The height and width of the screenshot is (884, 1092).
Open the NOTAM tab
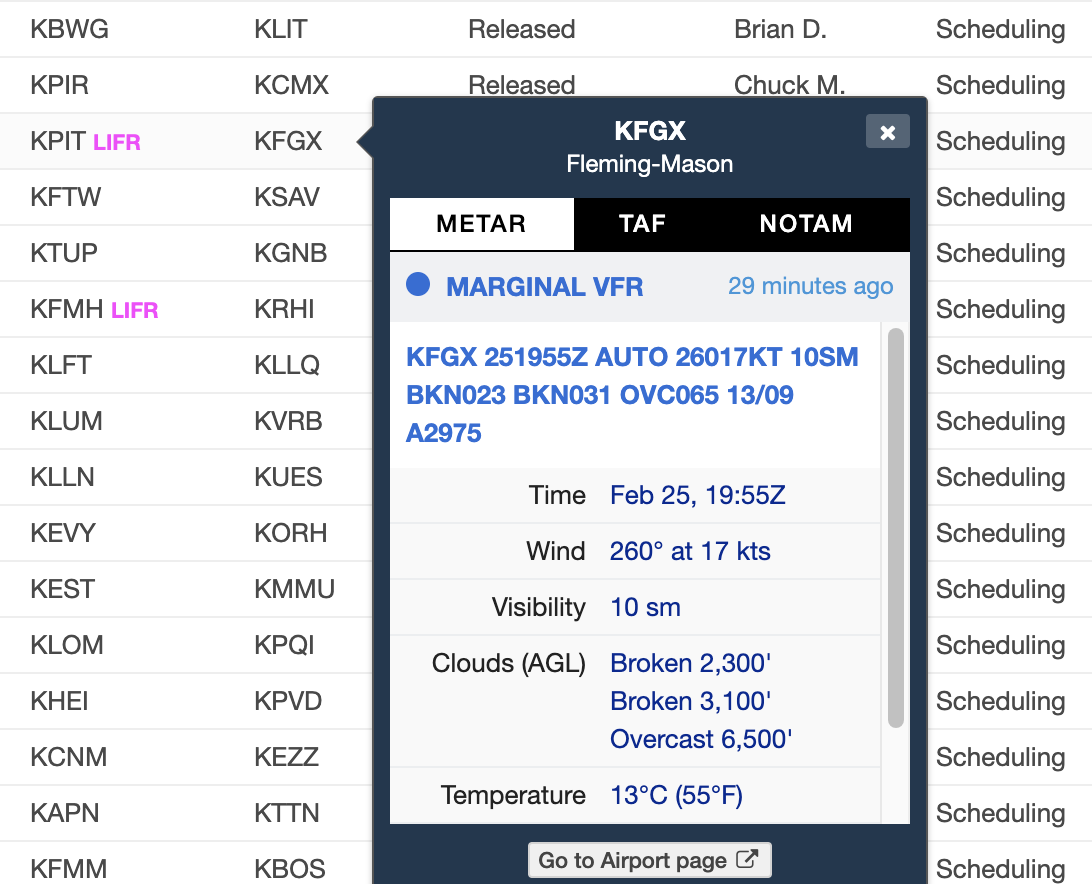(806, 224)
